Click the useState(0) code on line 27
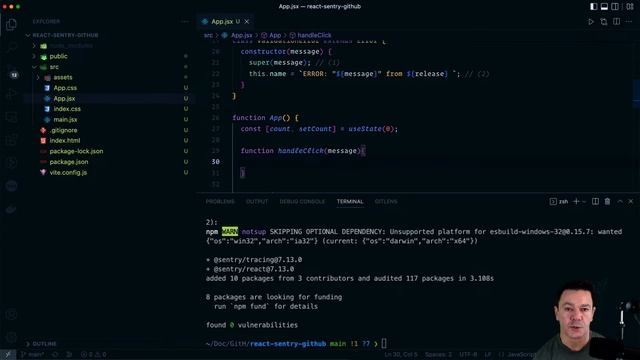 (x=370, y=129)
